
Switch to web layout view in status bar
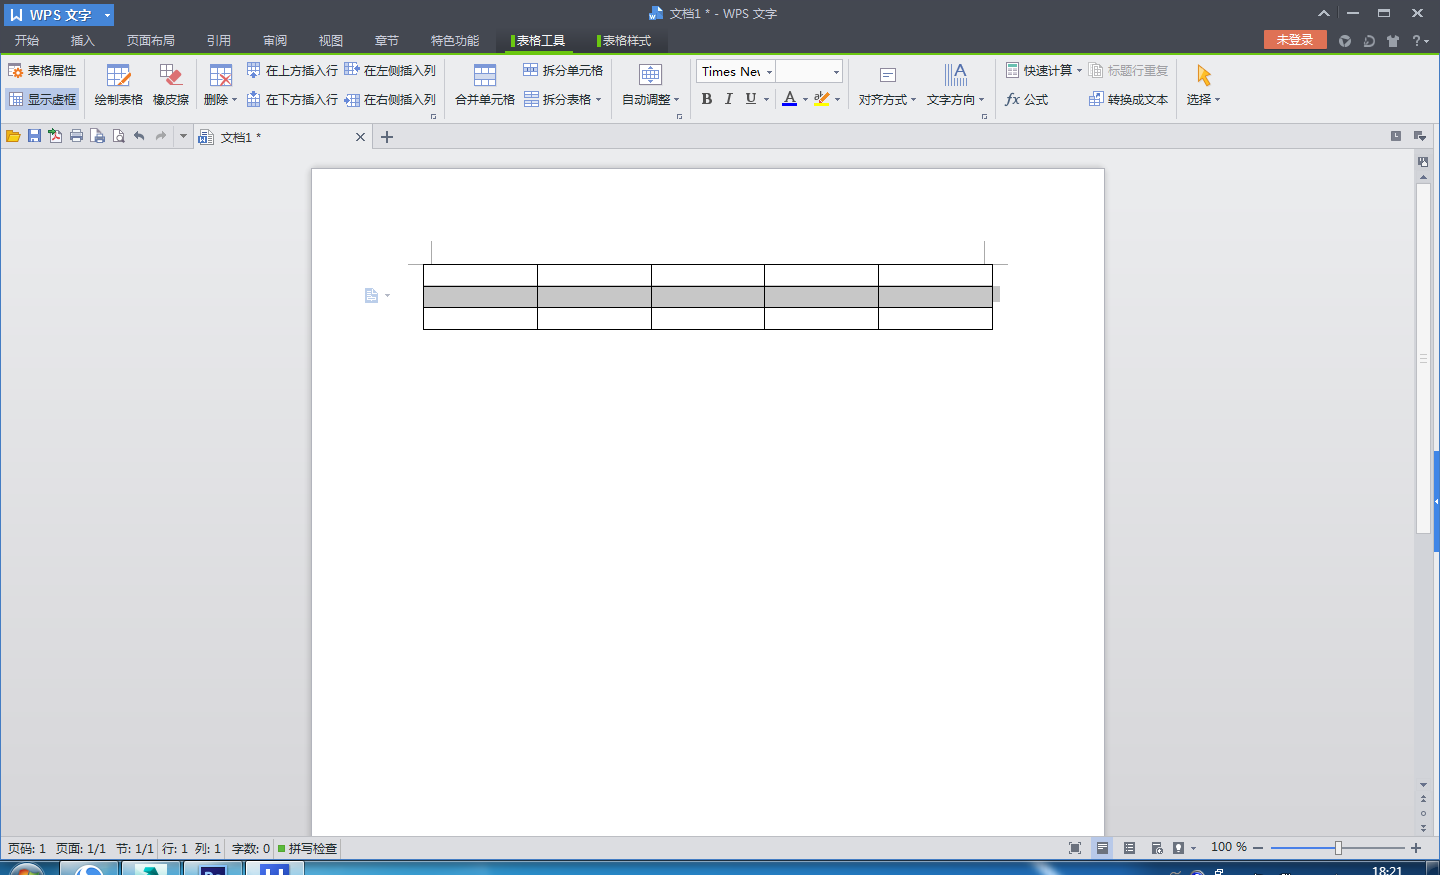1156,848
